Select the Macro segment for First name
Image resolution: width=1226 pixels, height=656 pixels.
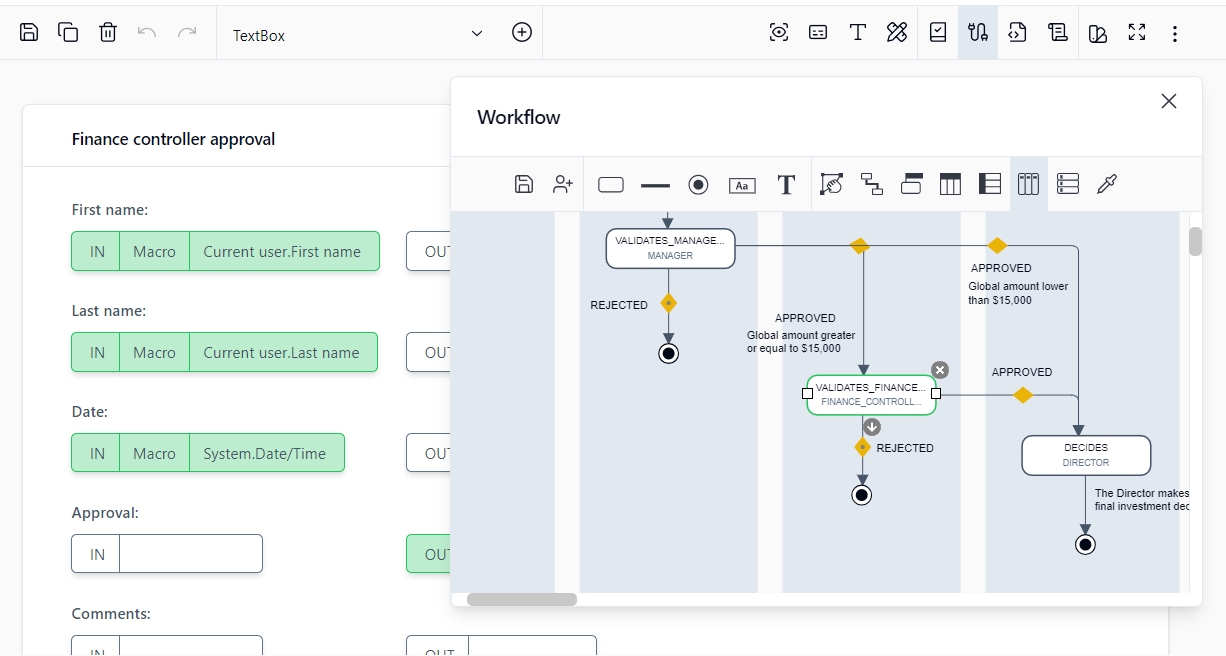[x=154, y=252]
